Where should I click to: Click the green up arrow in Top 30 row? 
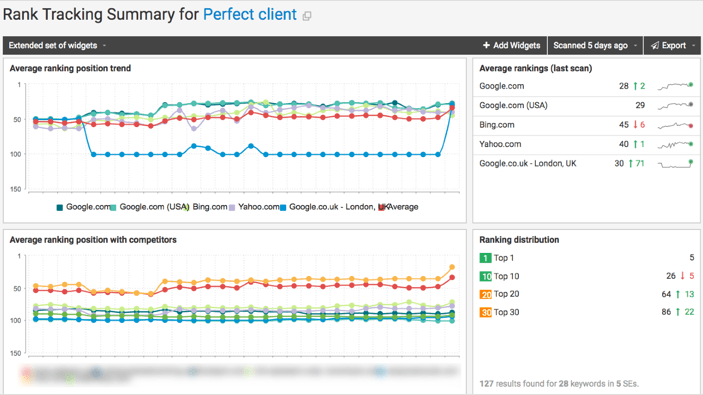point(678,312)
